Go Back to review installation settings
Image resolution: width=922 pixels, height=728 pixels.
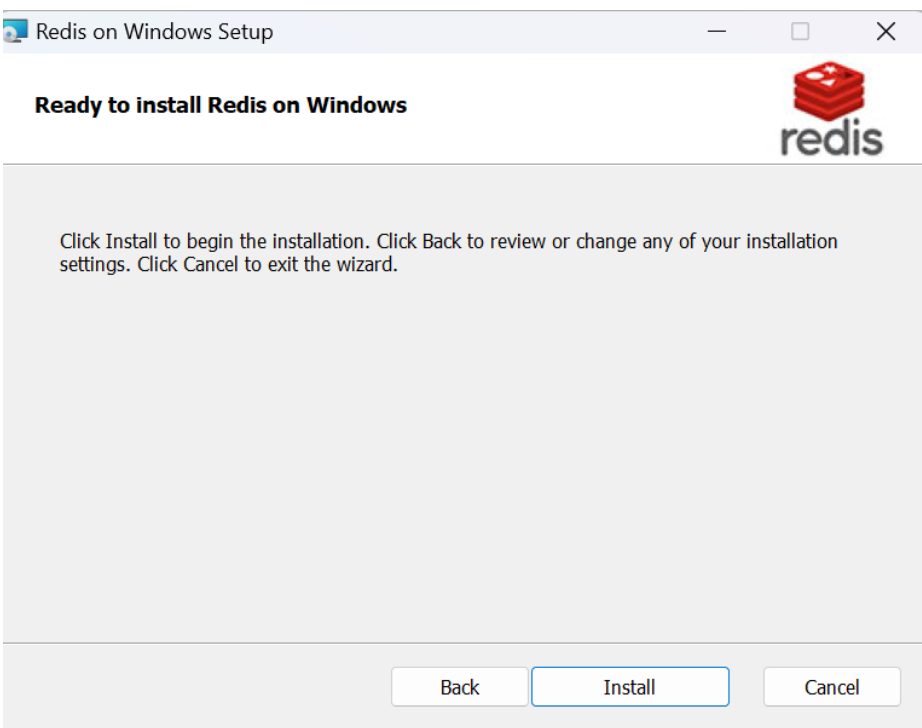[x=459, y=686]
